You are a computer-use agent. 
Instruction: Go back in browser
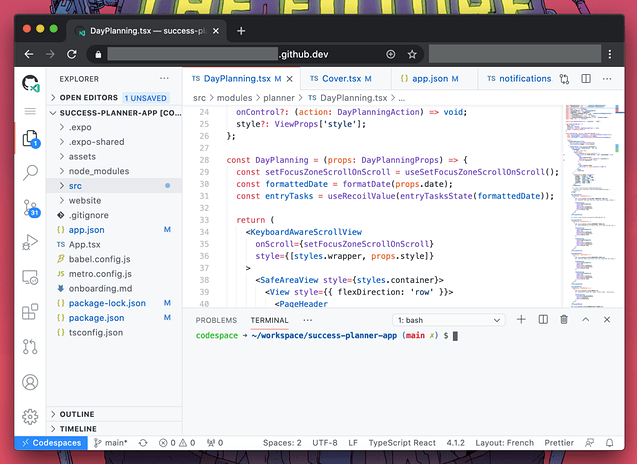click(x=29, y=54)
